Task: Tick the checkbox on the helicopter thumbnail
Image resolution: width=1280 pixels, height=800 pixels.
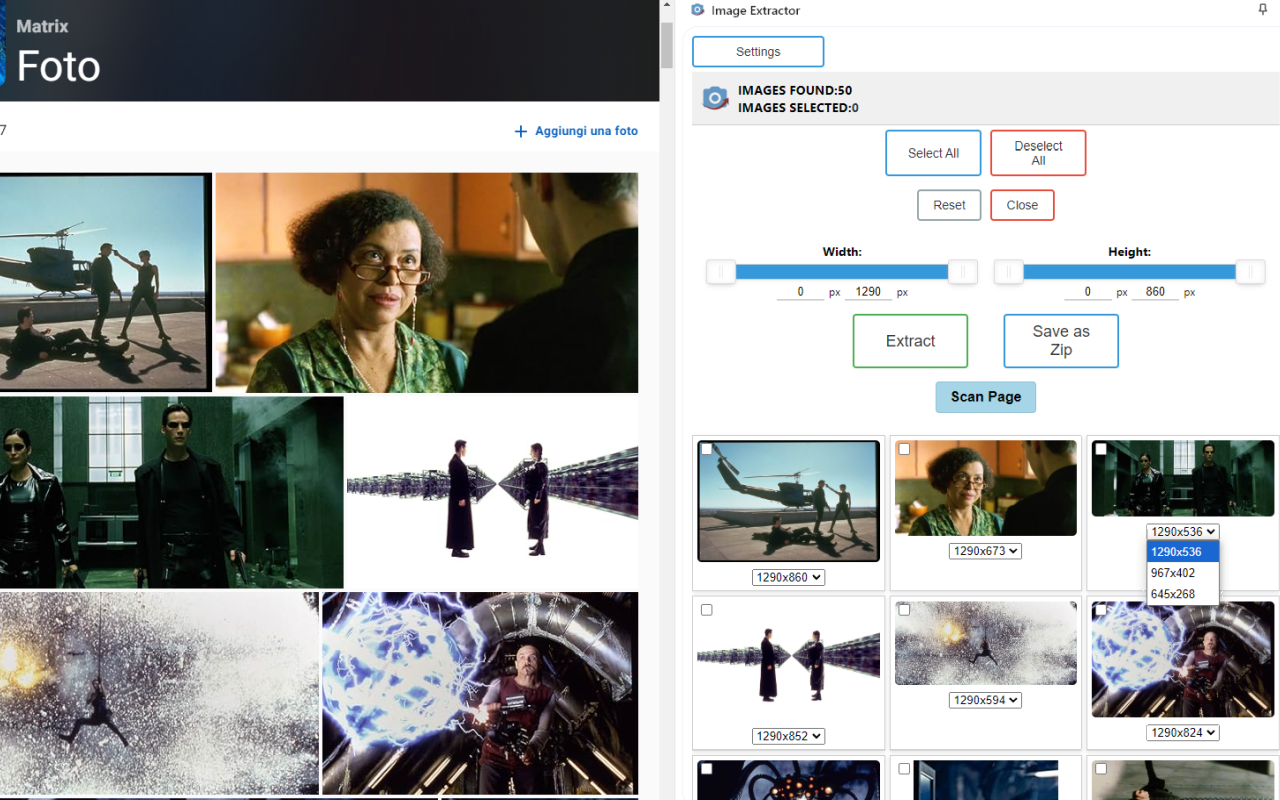Action: coord(707,450)
